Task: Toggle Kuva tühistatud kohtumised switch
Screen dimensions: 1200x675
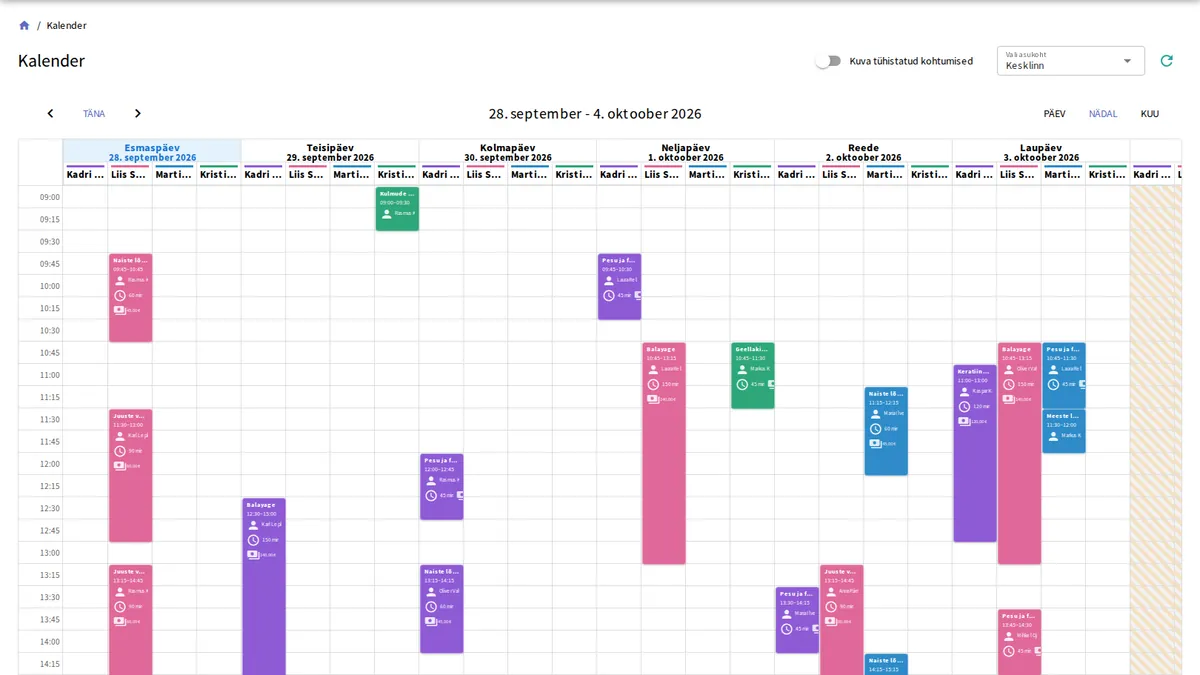Action: [x=827, y=61]
